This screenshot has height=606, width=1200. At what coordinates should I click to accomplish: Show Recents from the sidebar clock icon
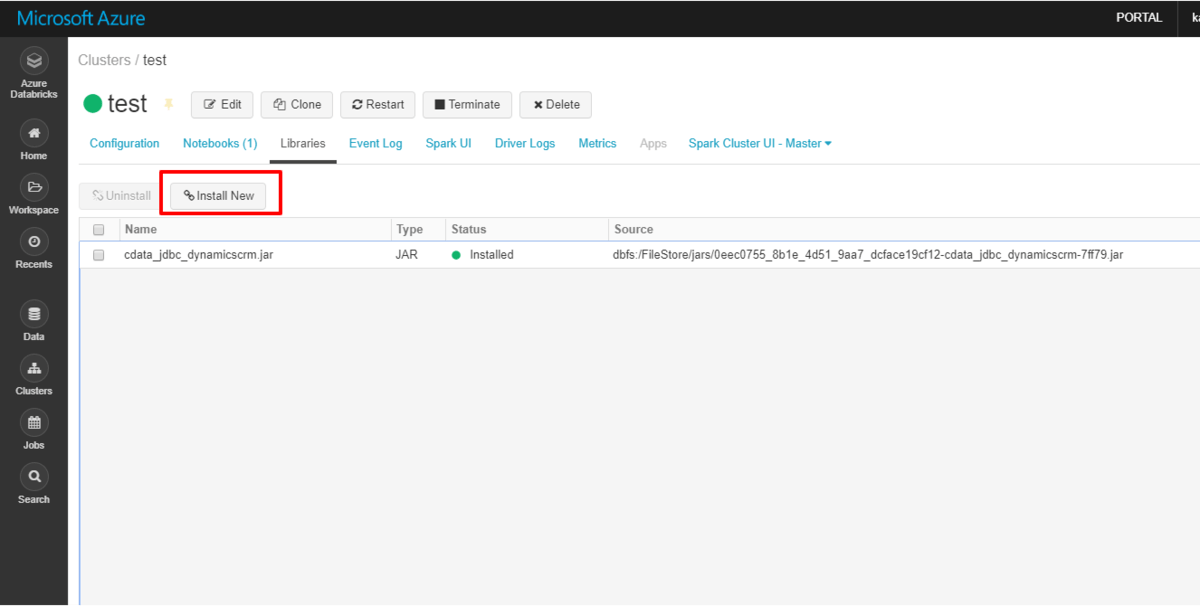coord(34,241)
